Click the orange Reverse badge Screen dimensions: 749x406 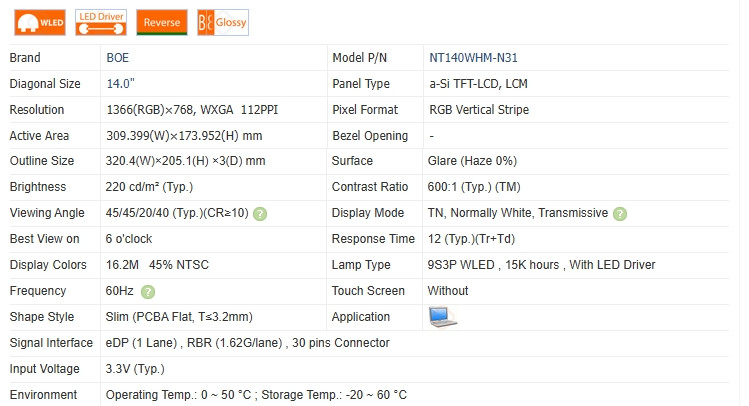point(162,22)
